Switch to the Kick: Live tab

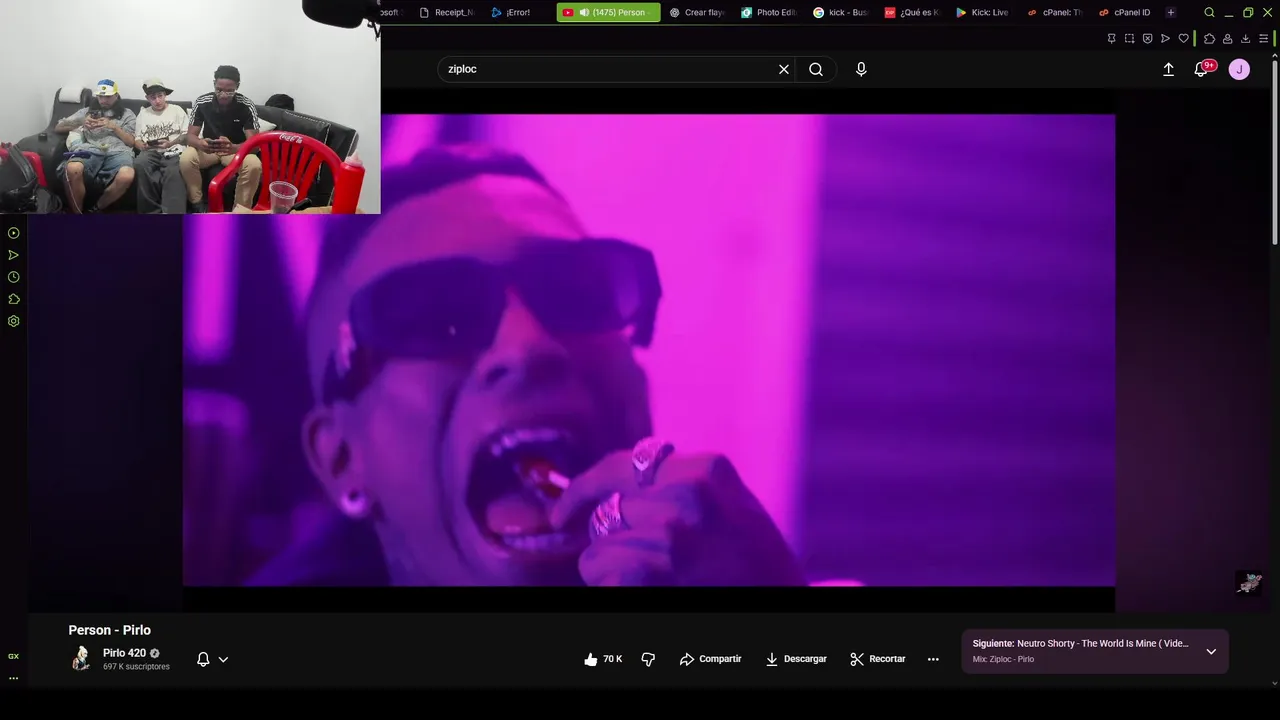pos(983,12)
